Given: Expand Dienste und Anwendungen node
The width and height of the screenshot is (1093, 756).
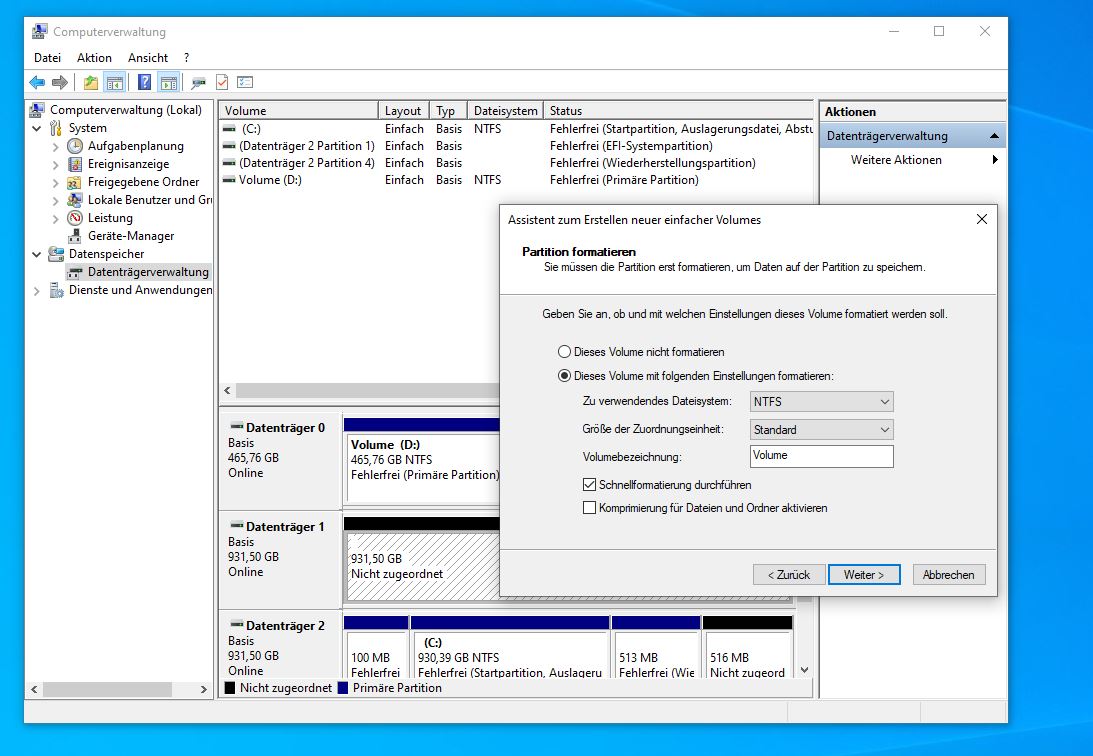Looking at the screenshot, I should 37,291.
